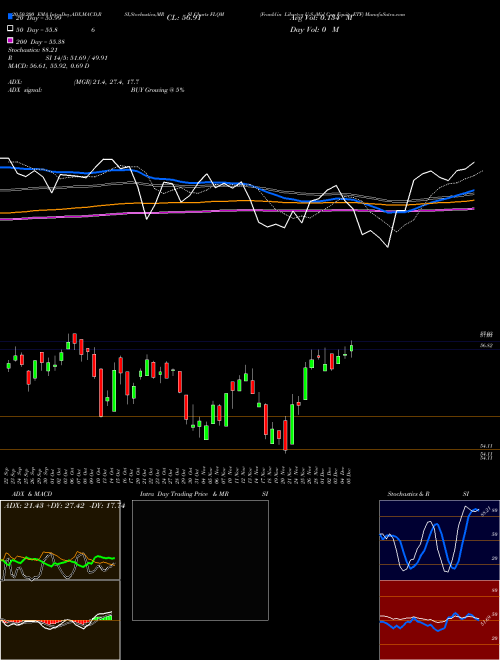
Task: Click the 'Intra Day Trading Price & MR' title
Action: (184, 494)
